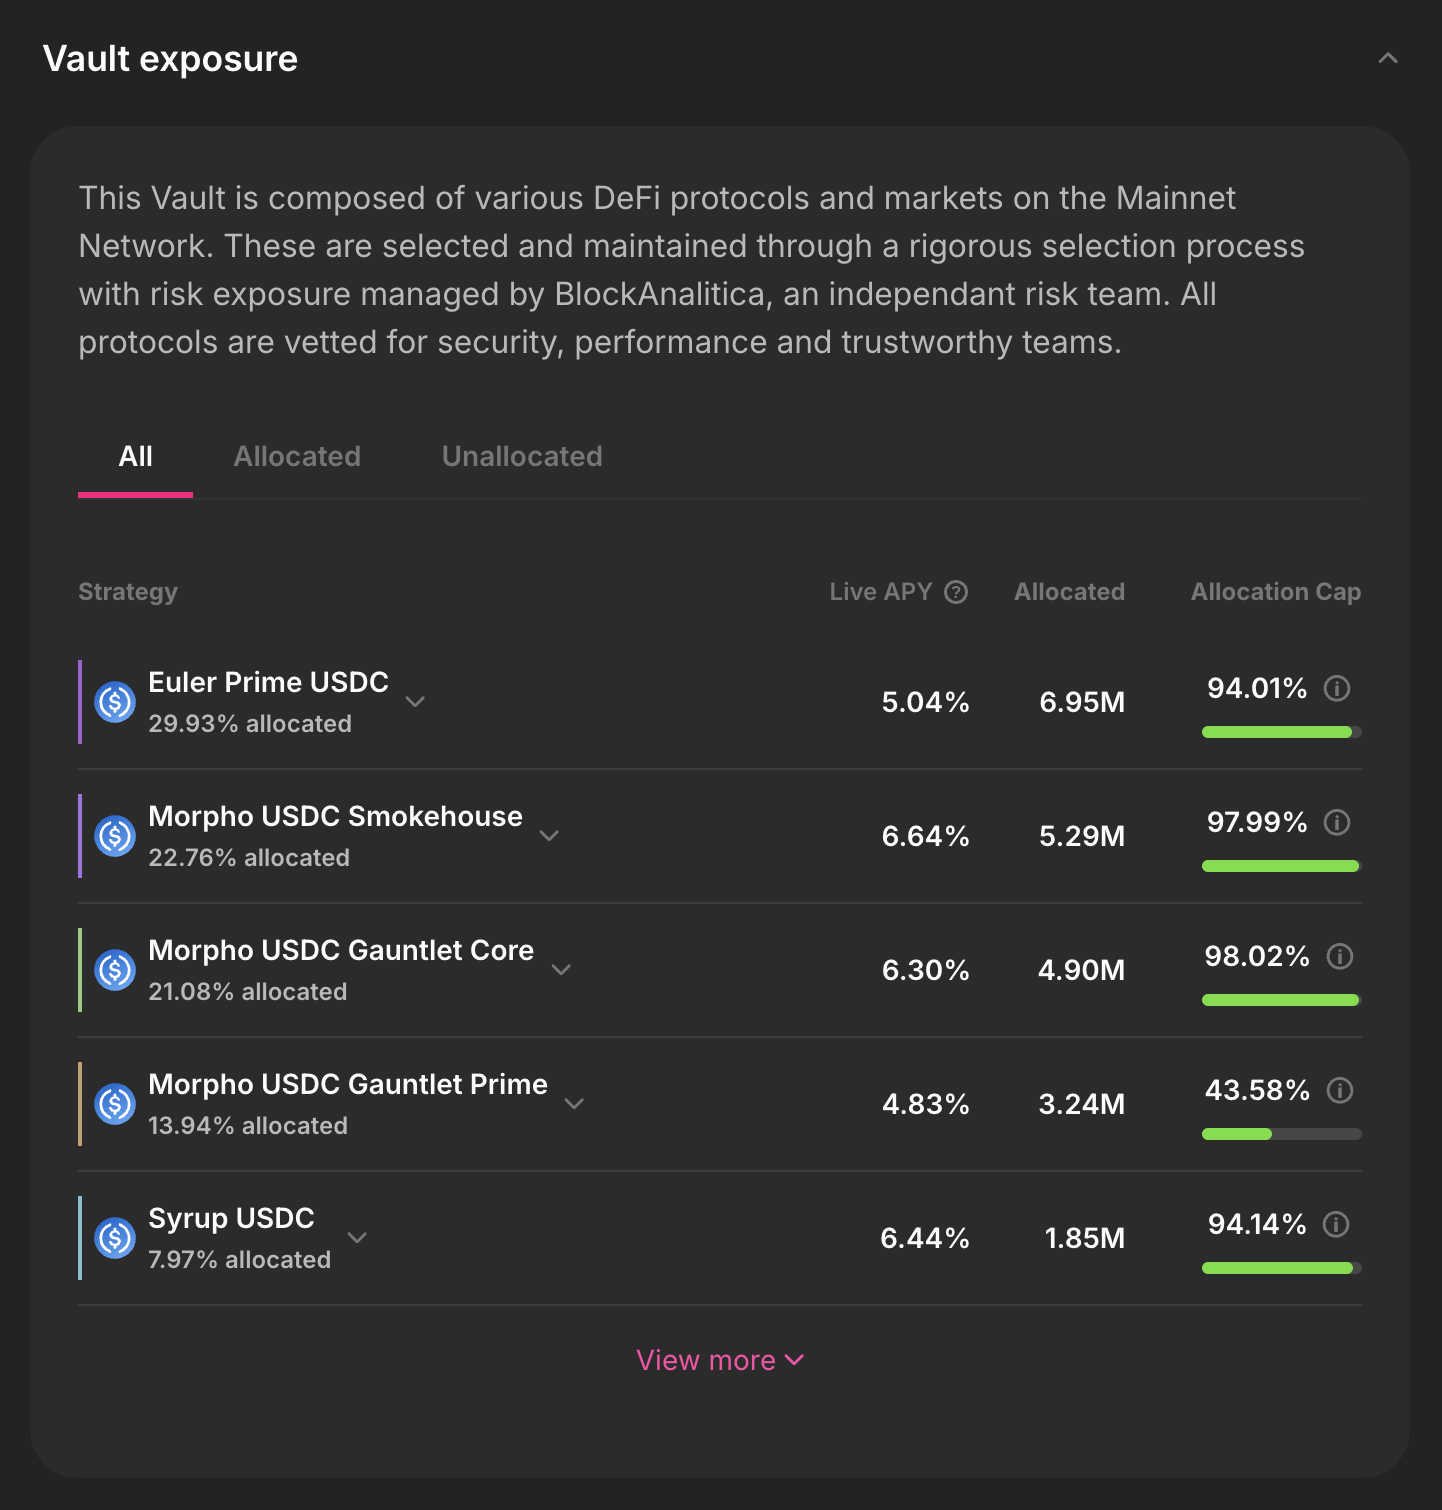Click the View more link
The width and height of the screenshot is (1442, 1510).
click(720, 1360)
